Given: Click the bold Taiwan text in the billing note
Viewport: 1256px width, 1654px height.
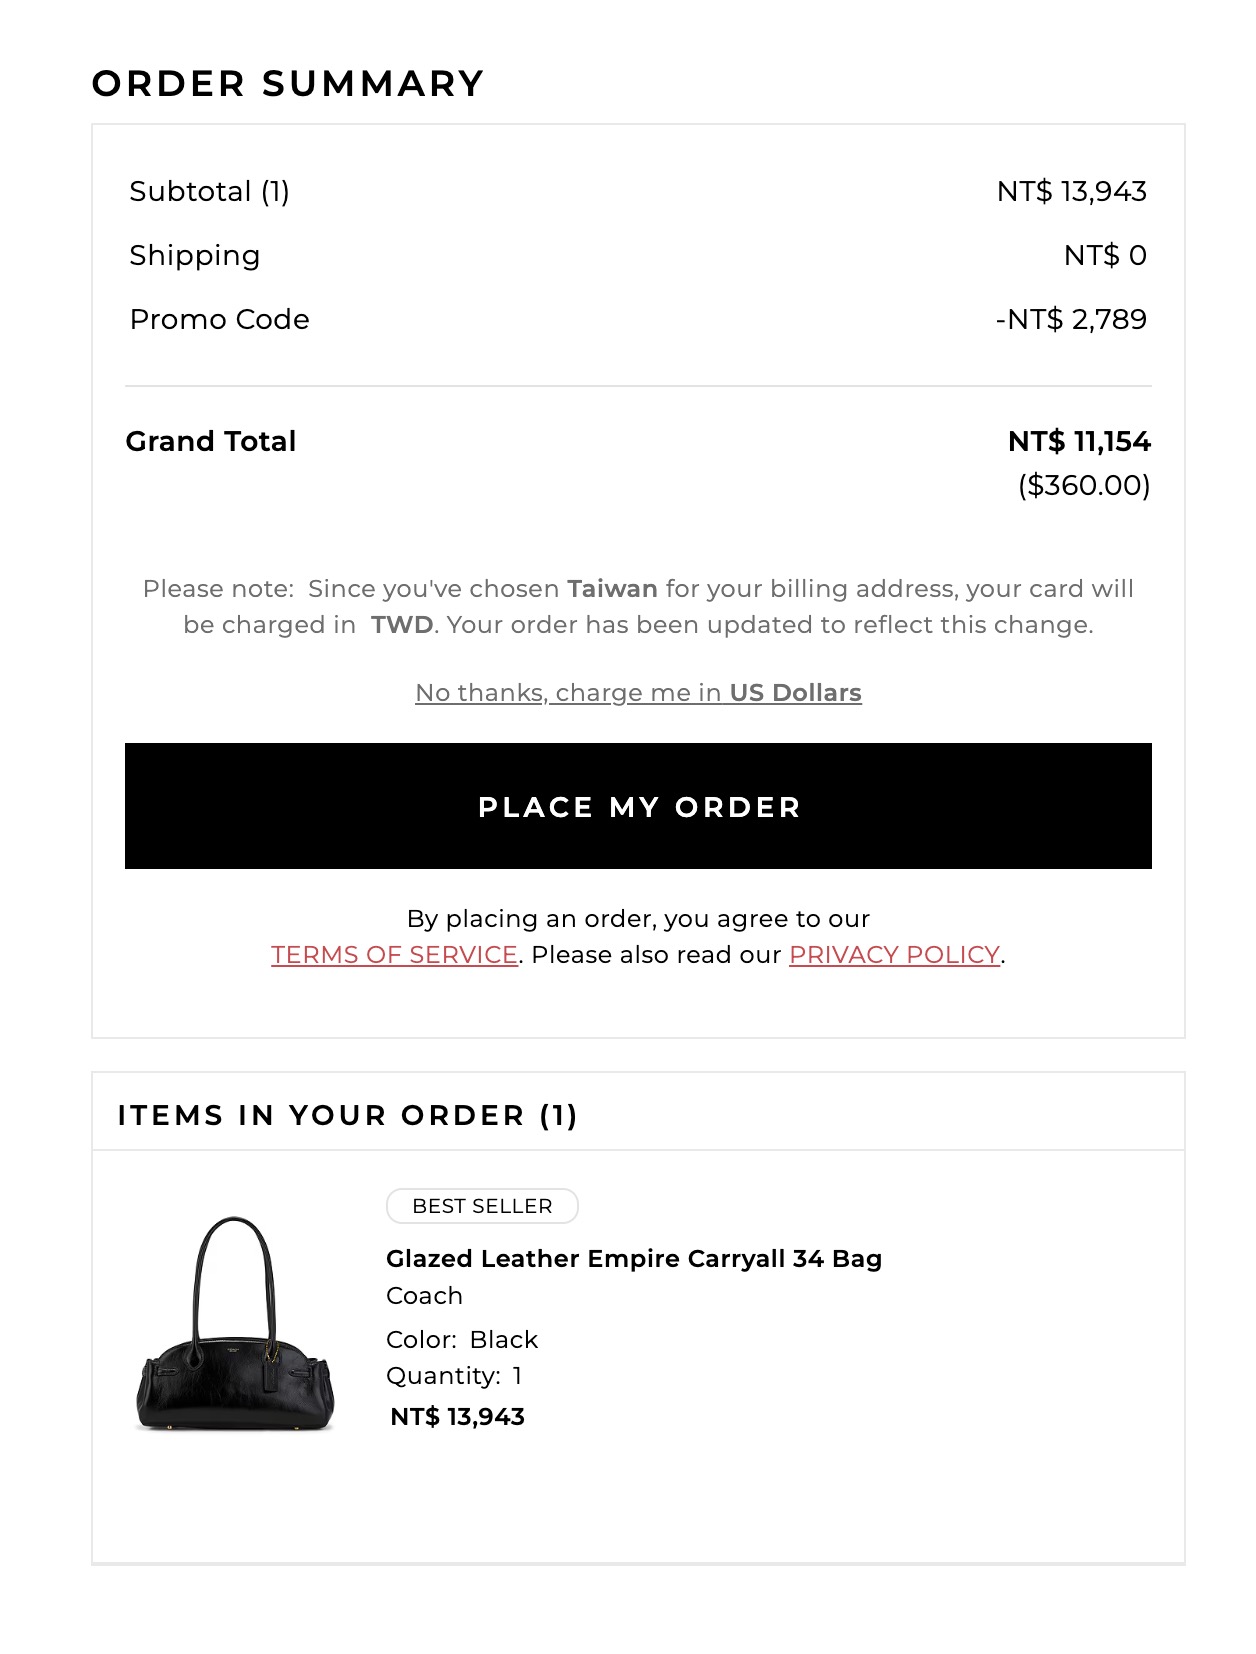Looking at the screenshot, I should [x=612, y=589].
